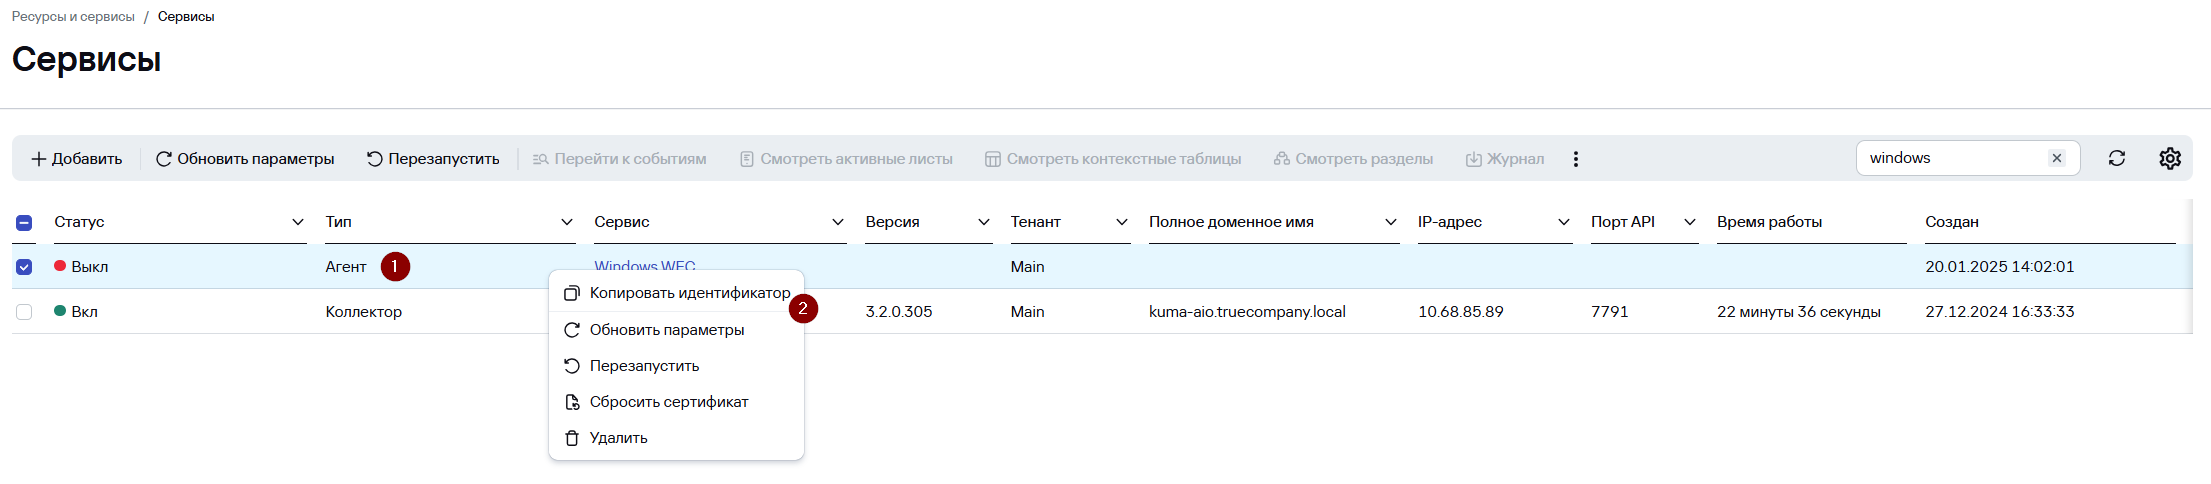Open the Windows WEC service link
Image resolution: width=2211 pixels, height=484 pixels.
click(644, 265)
